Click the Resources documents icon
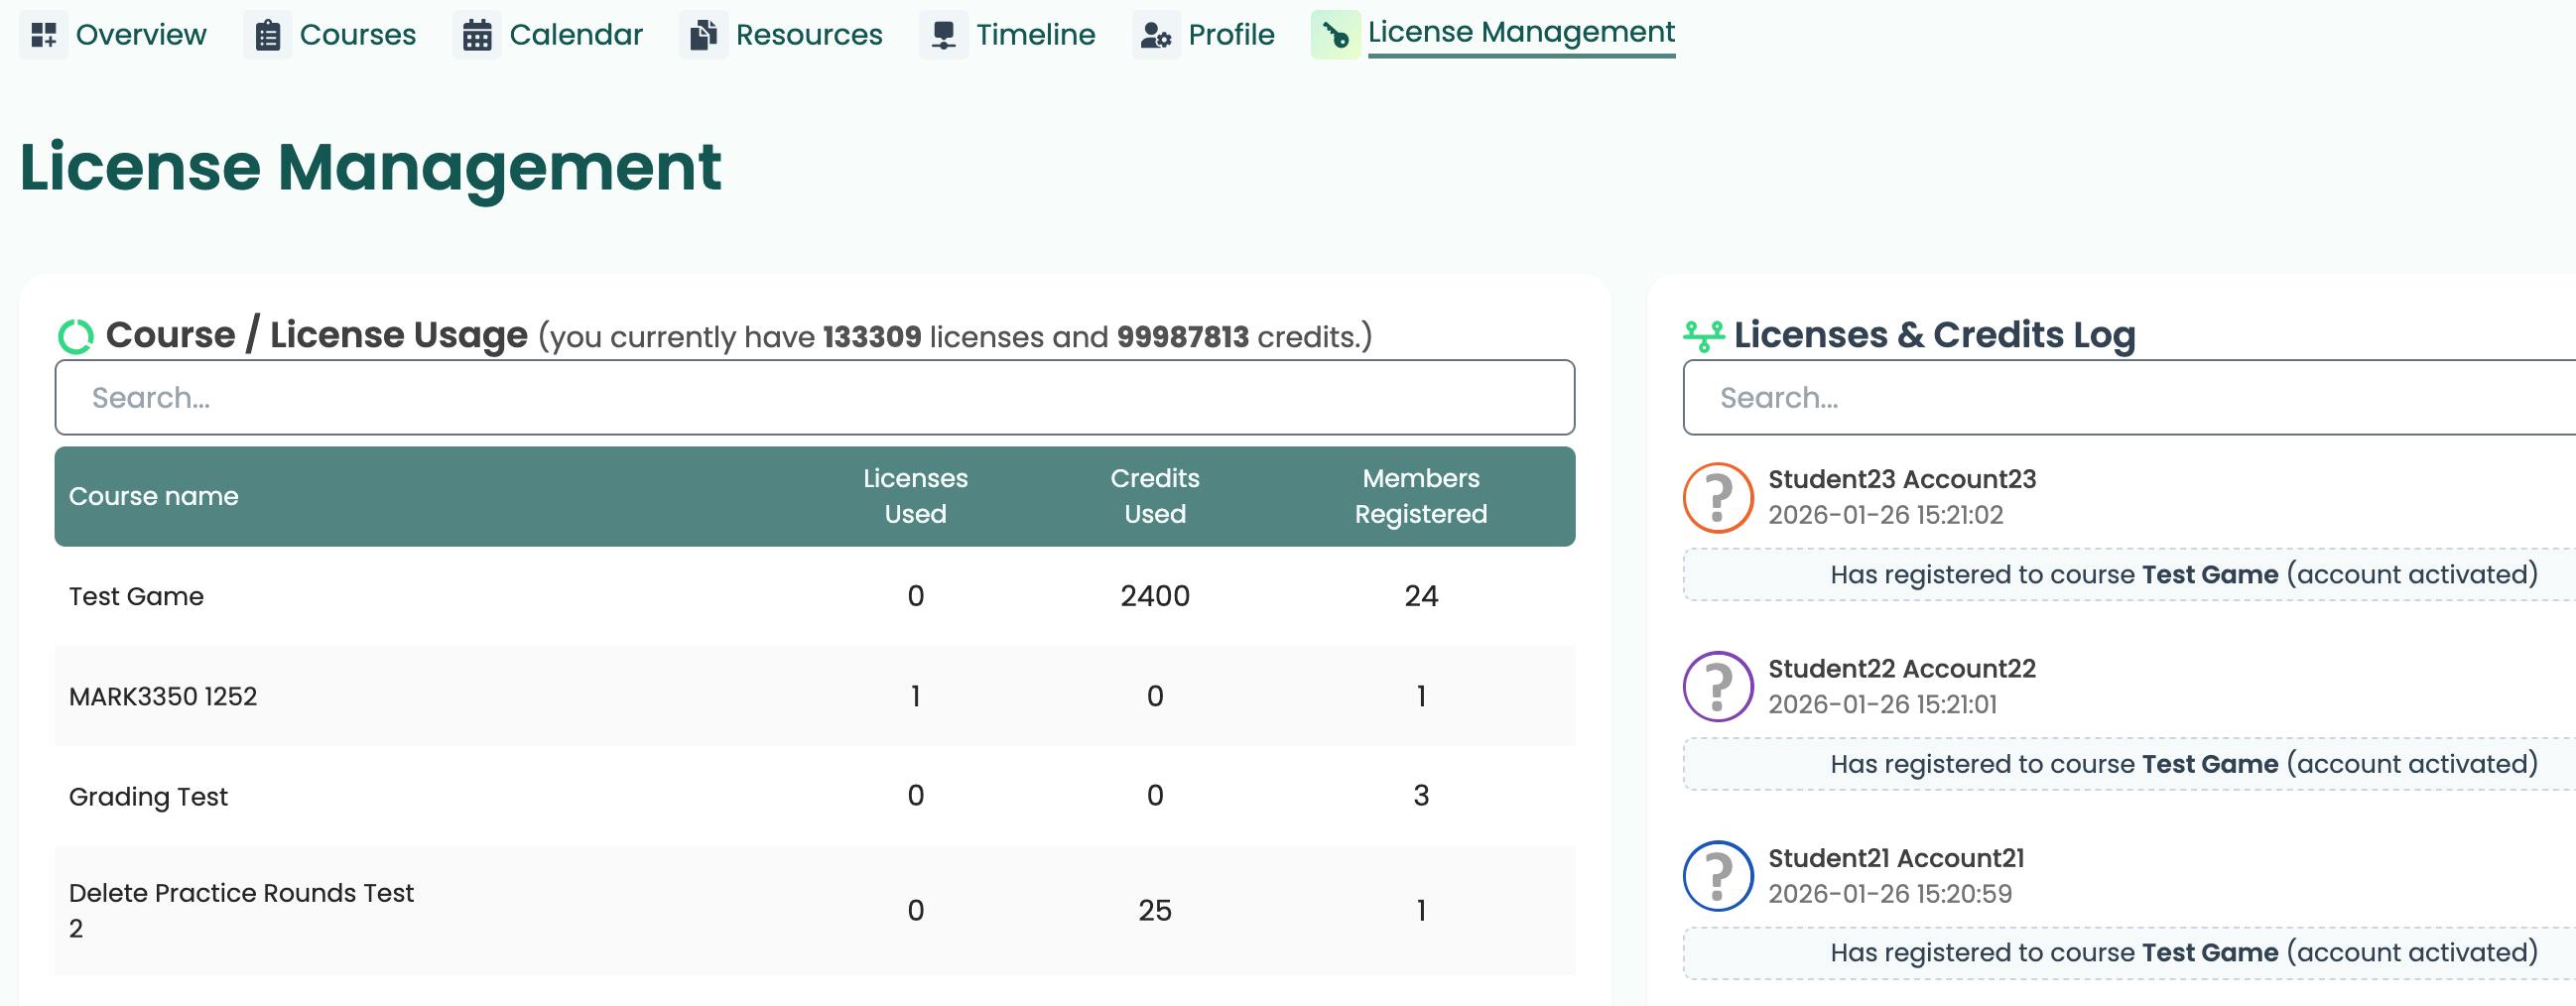Image resolution: width=2576 pixels, height=1006 pixels. 704,33
